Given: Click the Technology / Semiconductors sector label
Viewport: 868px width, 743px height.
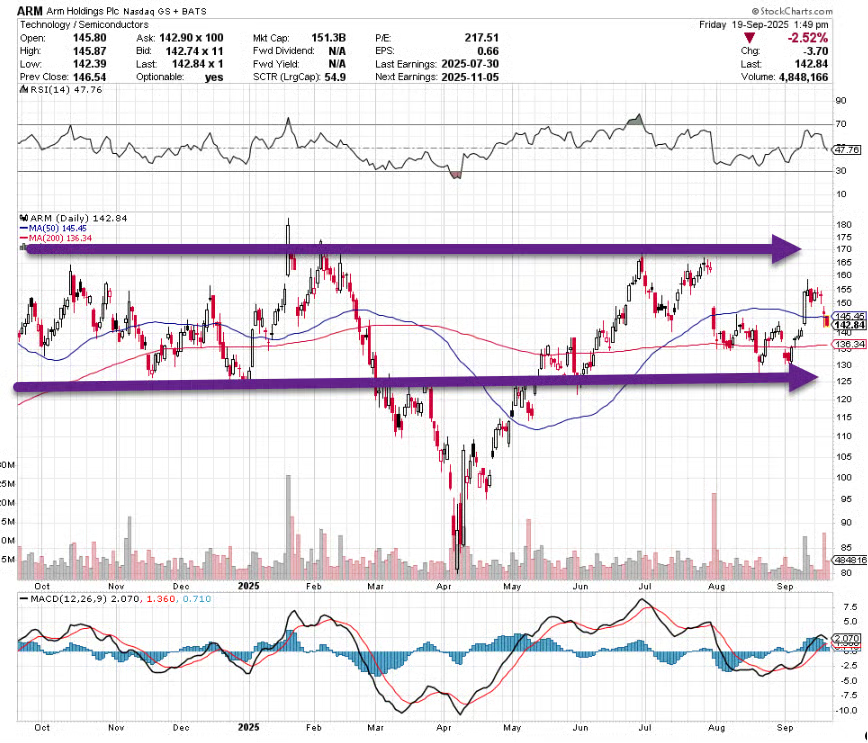Looking at the screenshot, I should [84, 25].
